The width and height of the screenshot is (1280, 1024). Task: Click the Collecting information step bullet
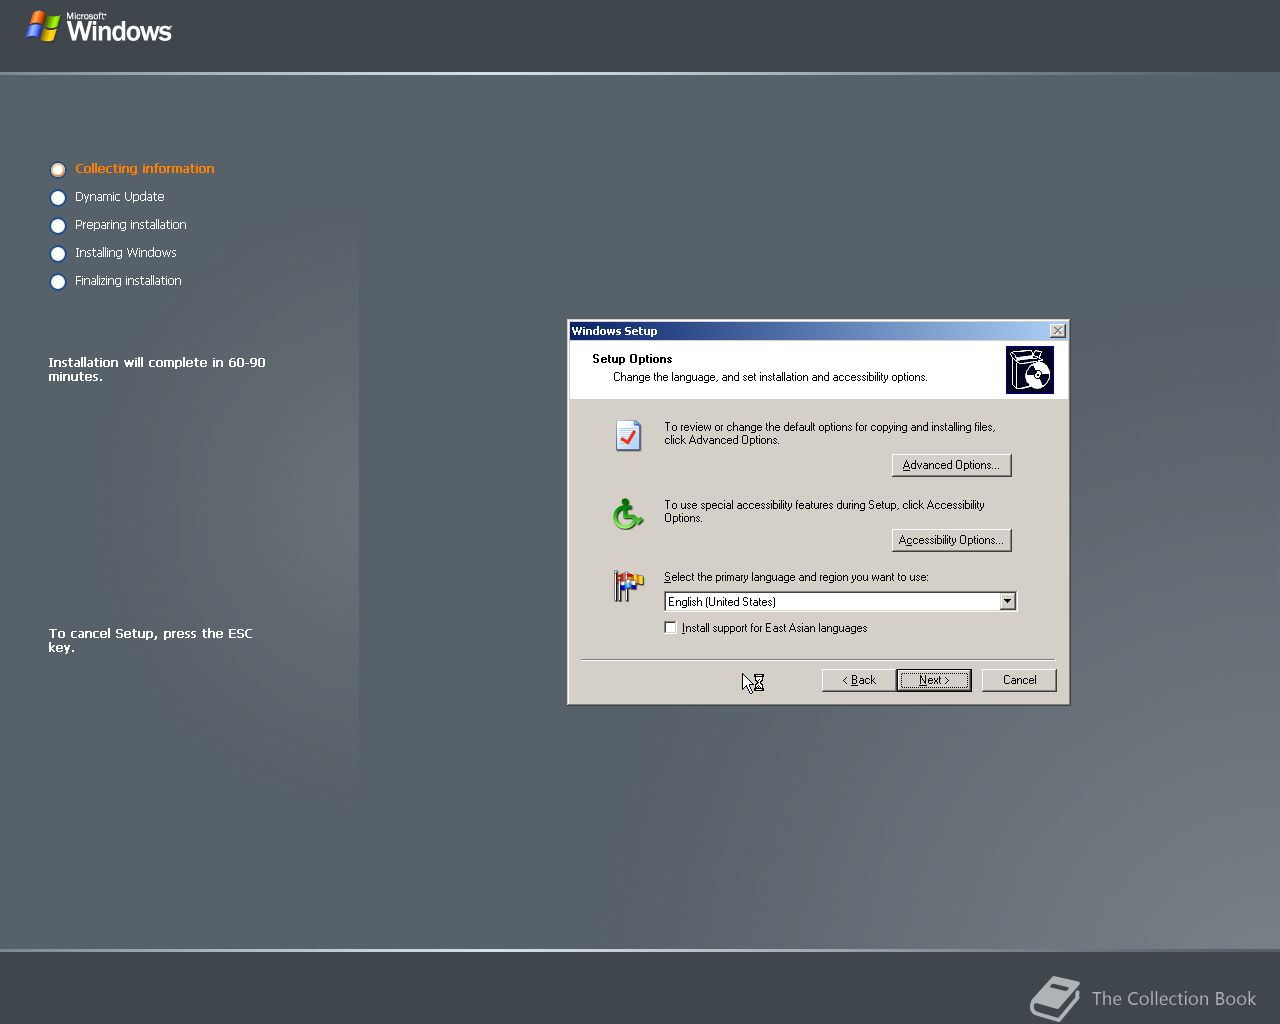click(58, 170)
